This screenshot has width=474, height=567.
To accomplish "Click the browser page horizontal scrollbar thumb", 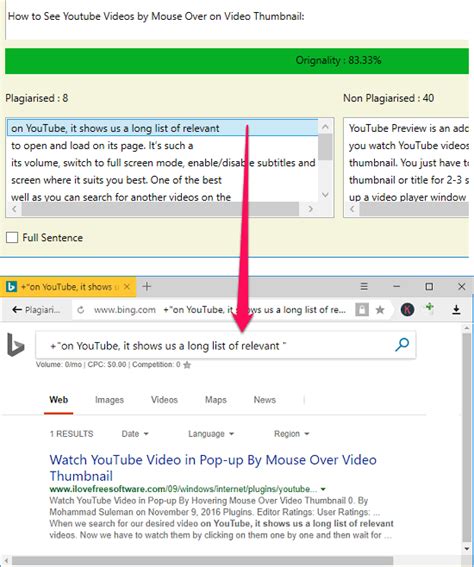I will tap(202, 561).
